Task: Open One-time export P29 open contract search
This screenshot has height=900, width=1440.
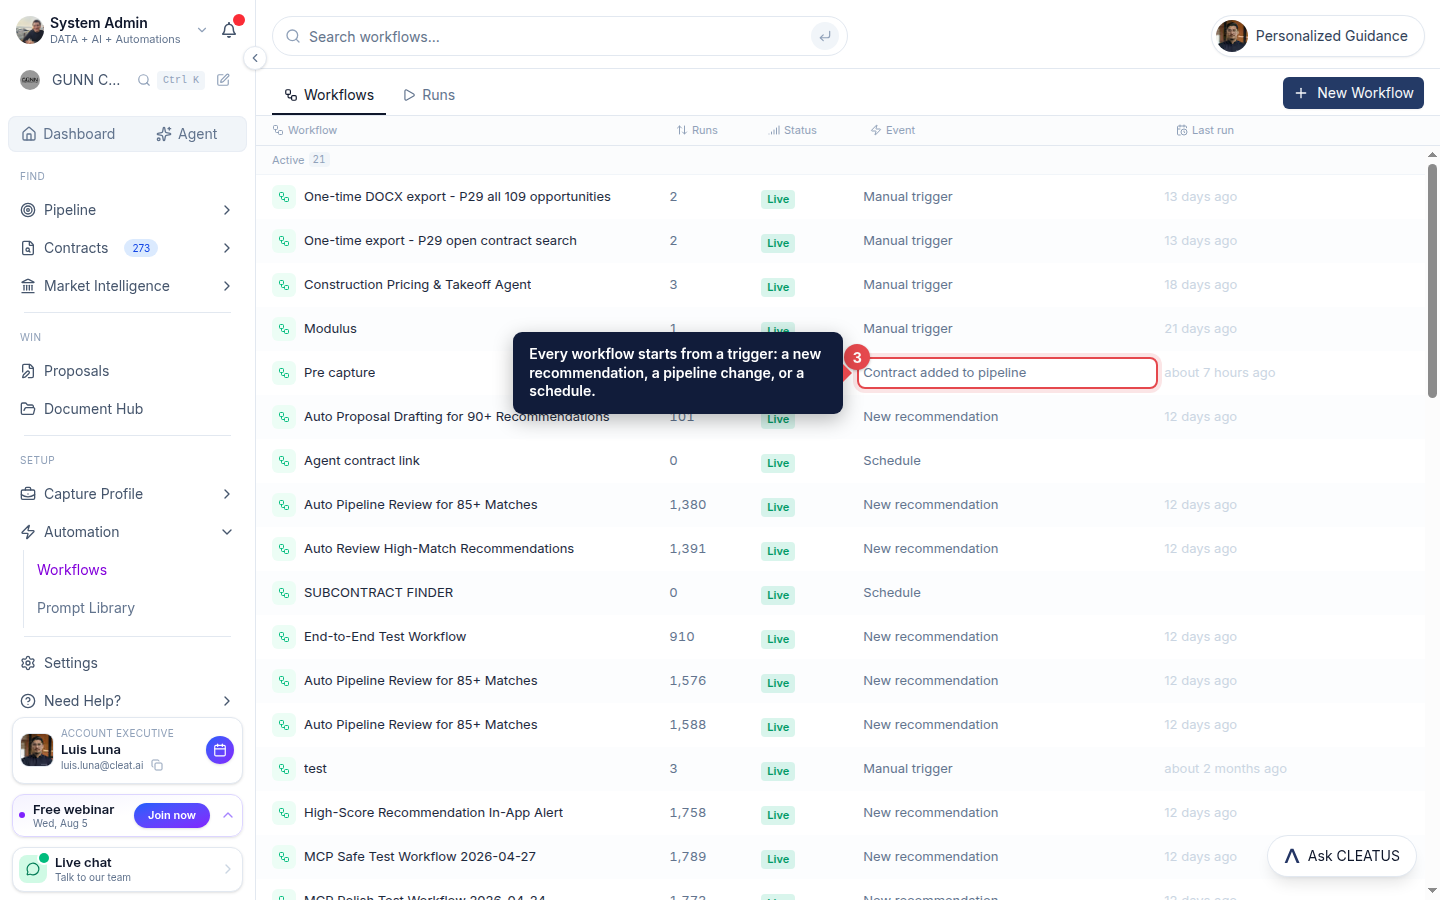Action: [x=440, y=241]
